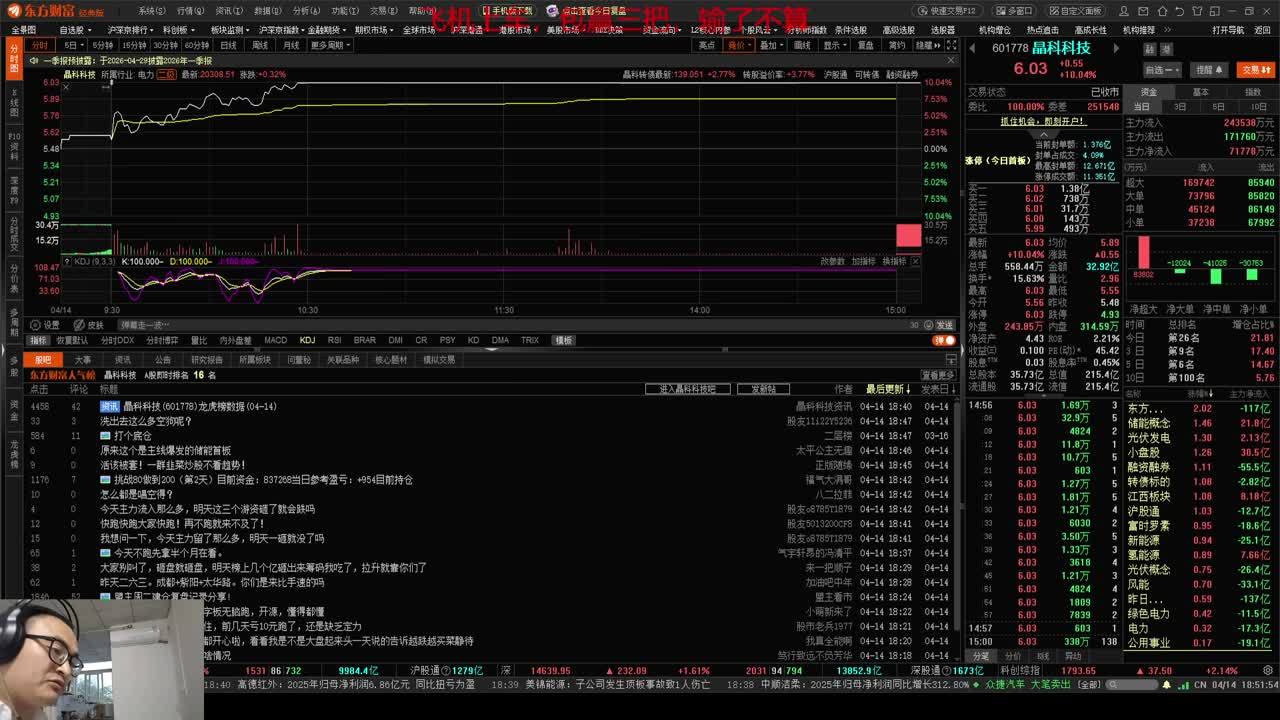Viewport: 1280px width, 720px height.
Task: Click the red volume bar swatch
Action: [x=908, y=235]
